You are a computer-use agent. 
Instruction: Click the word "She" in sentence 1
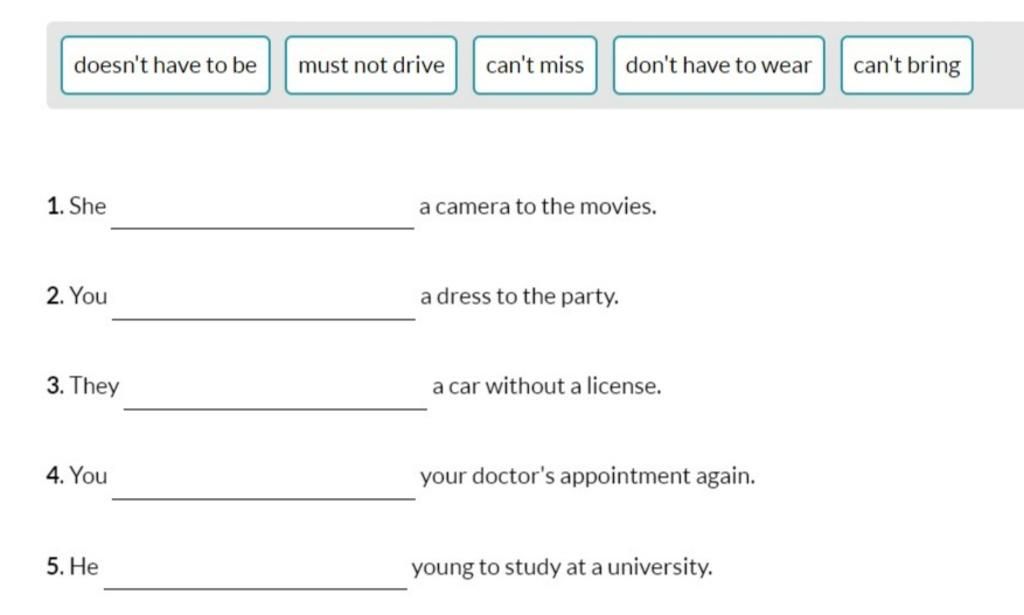coord(88,206)
